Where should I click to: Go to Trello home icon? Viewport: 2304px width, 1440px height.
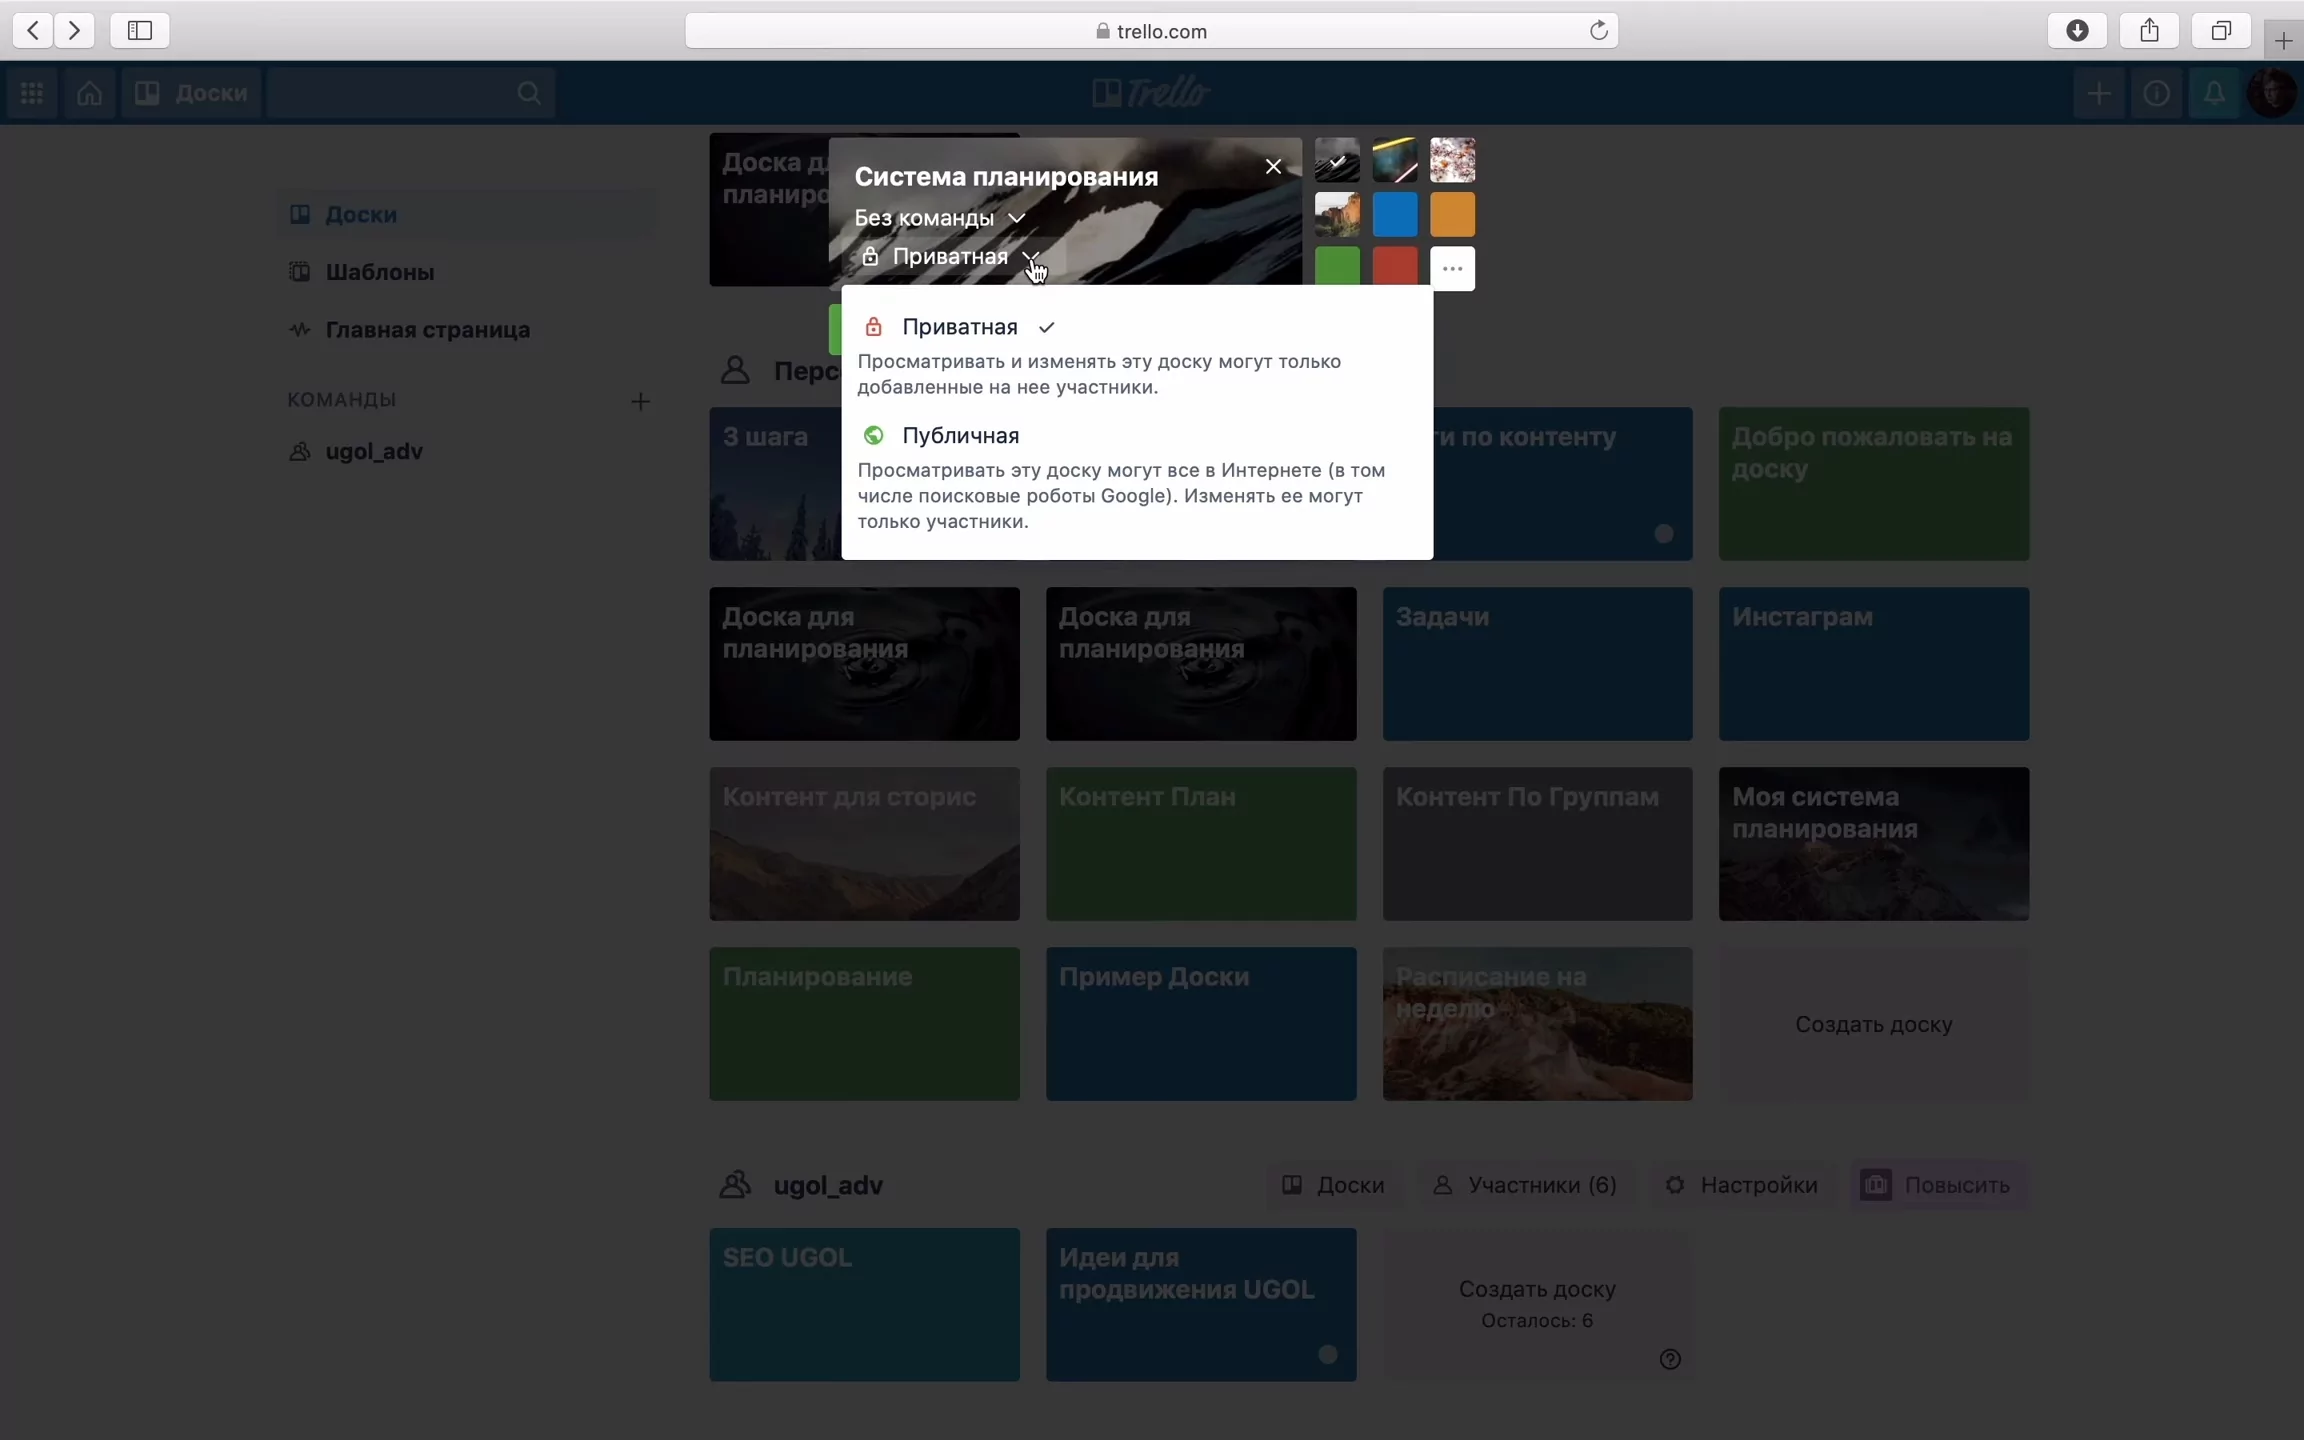(x=90, y=93)
